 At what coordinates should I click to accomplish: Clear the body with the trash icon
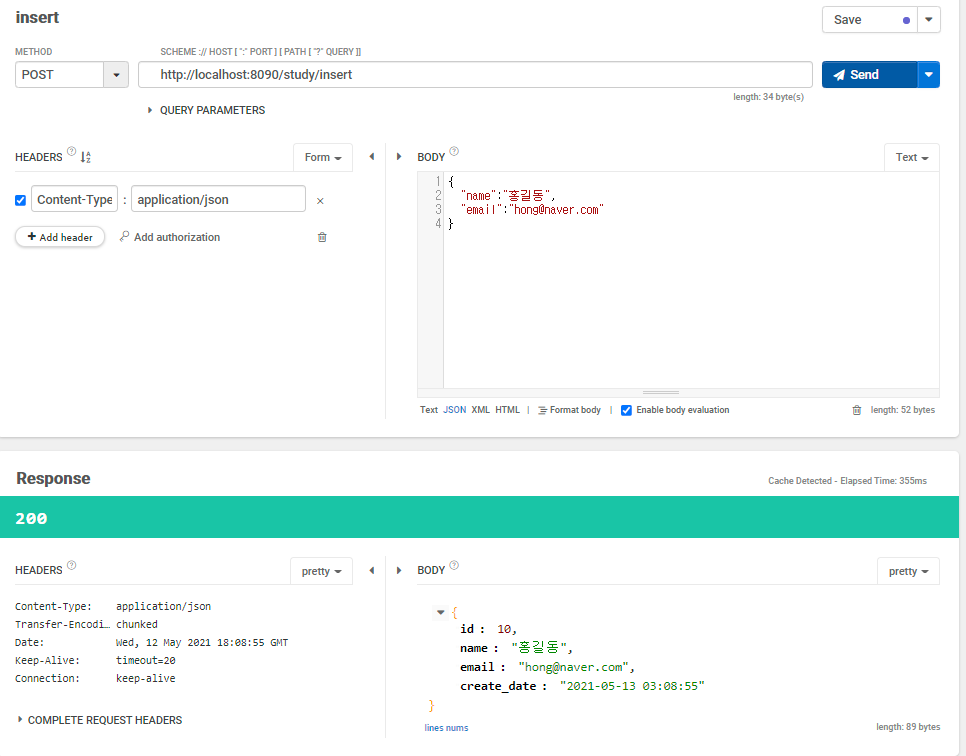(x=856, y=410)
